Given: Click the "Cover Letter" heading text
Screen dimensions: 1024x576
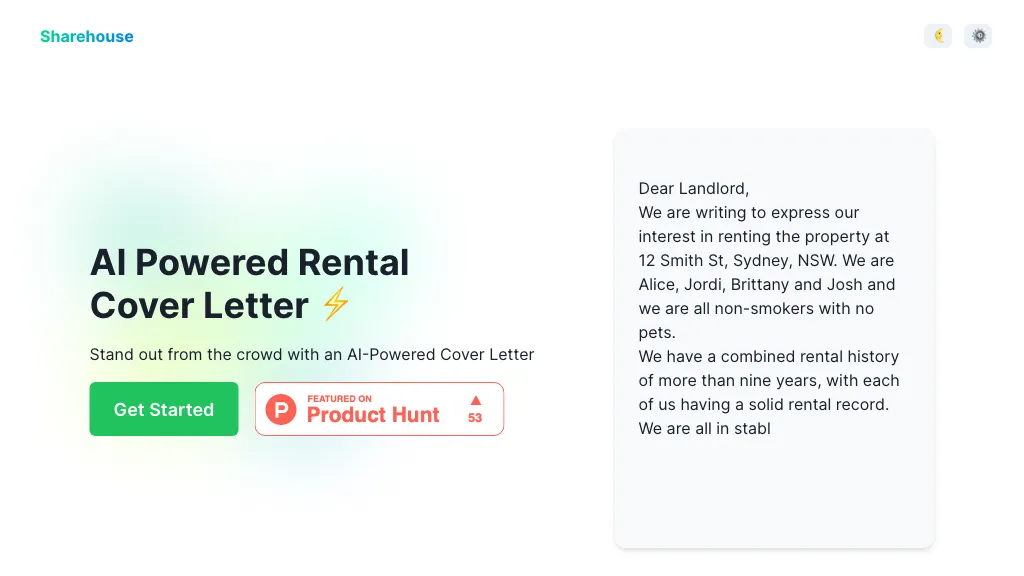Looking at the screenshot, I should coord(199,305).
